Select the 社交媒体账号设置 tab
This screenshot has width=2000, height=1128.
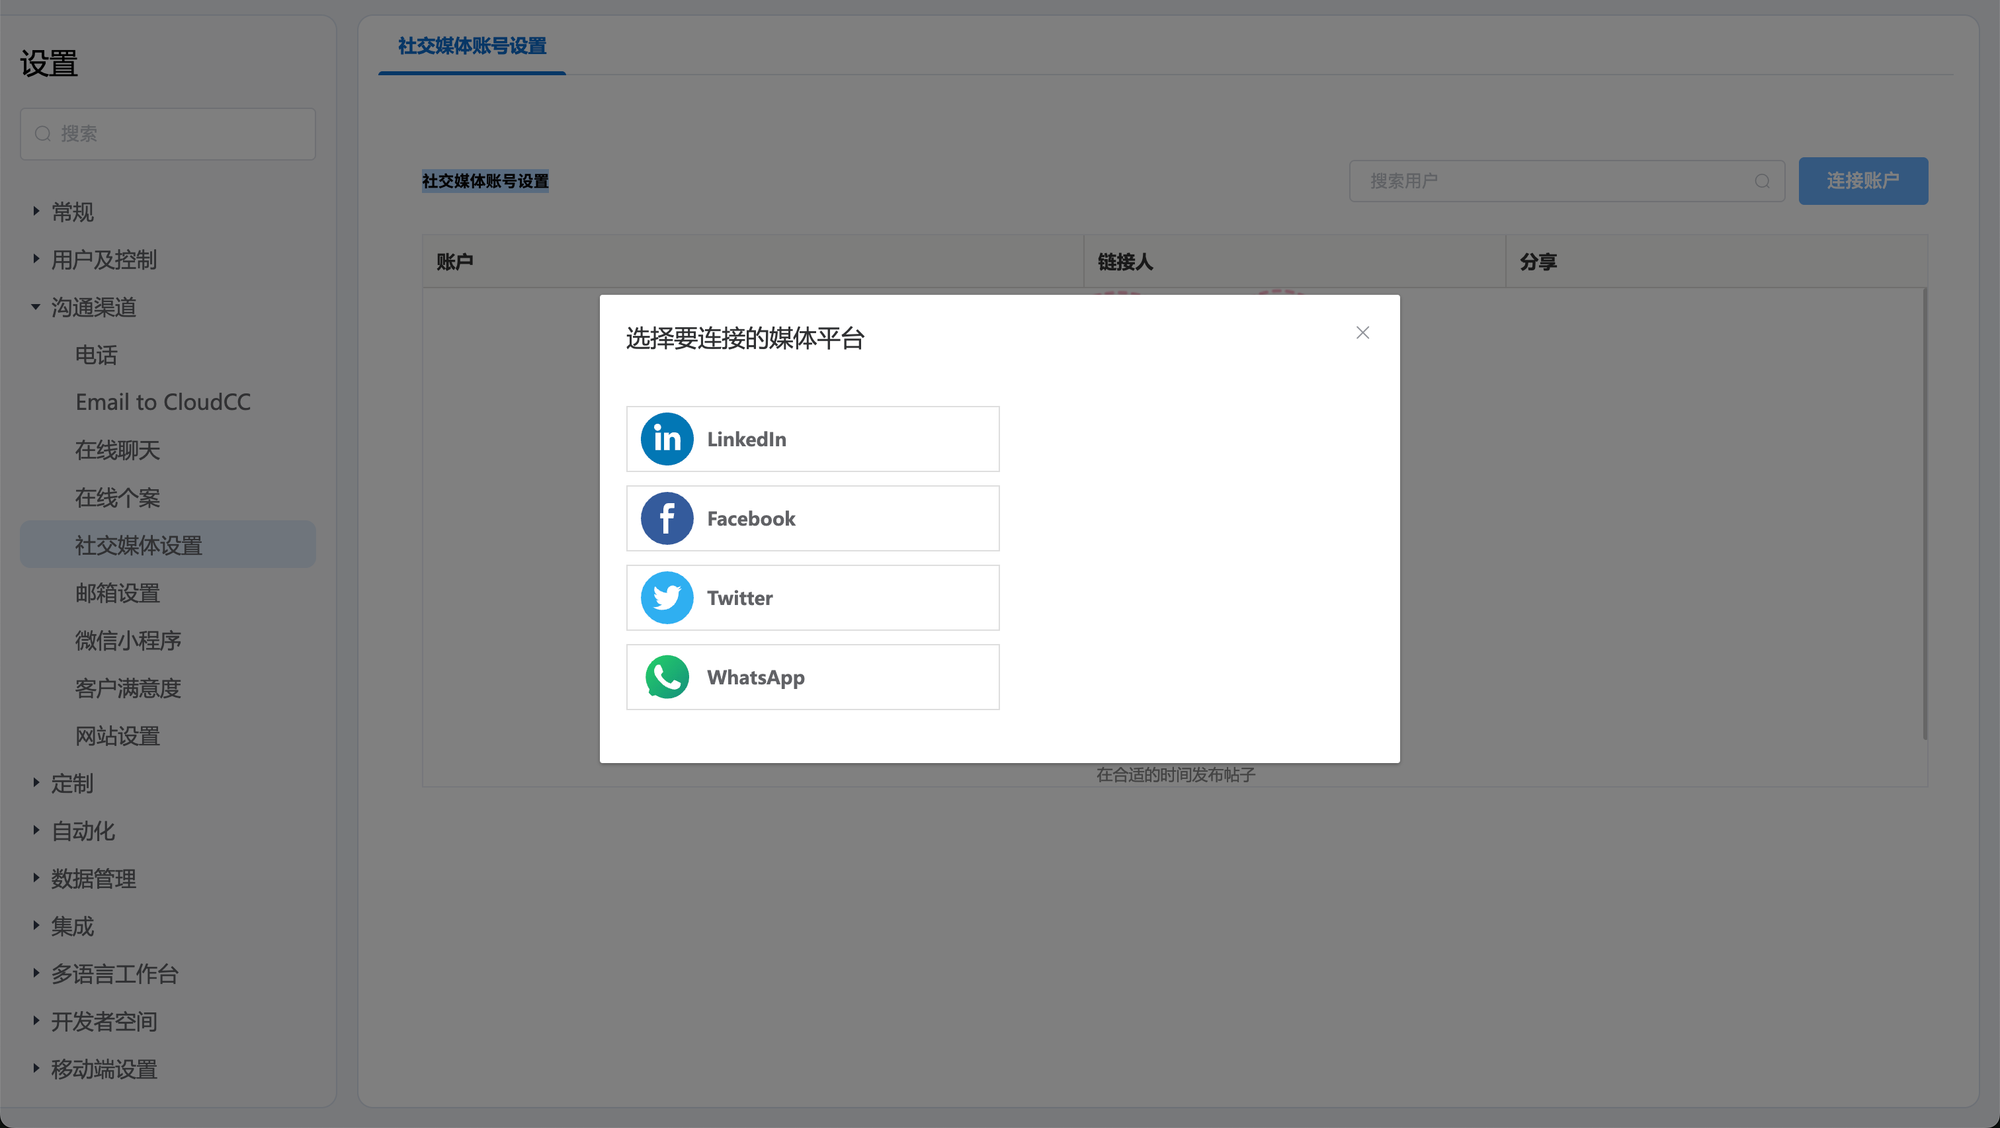(x=472, y=46)
